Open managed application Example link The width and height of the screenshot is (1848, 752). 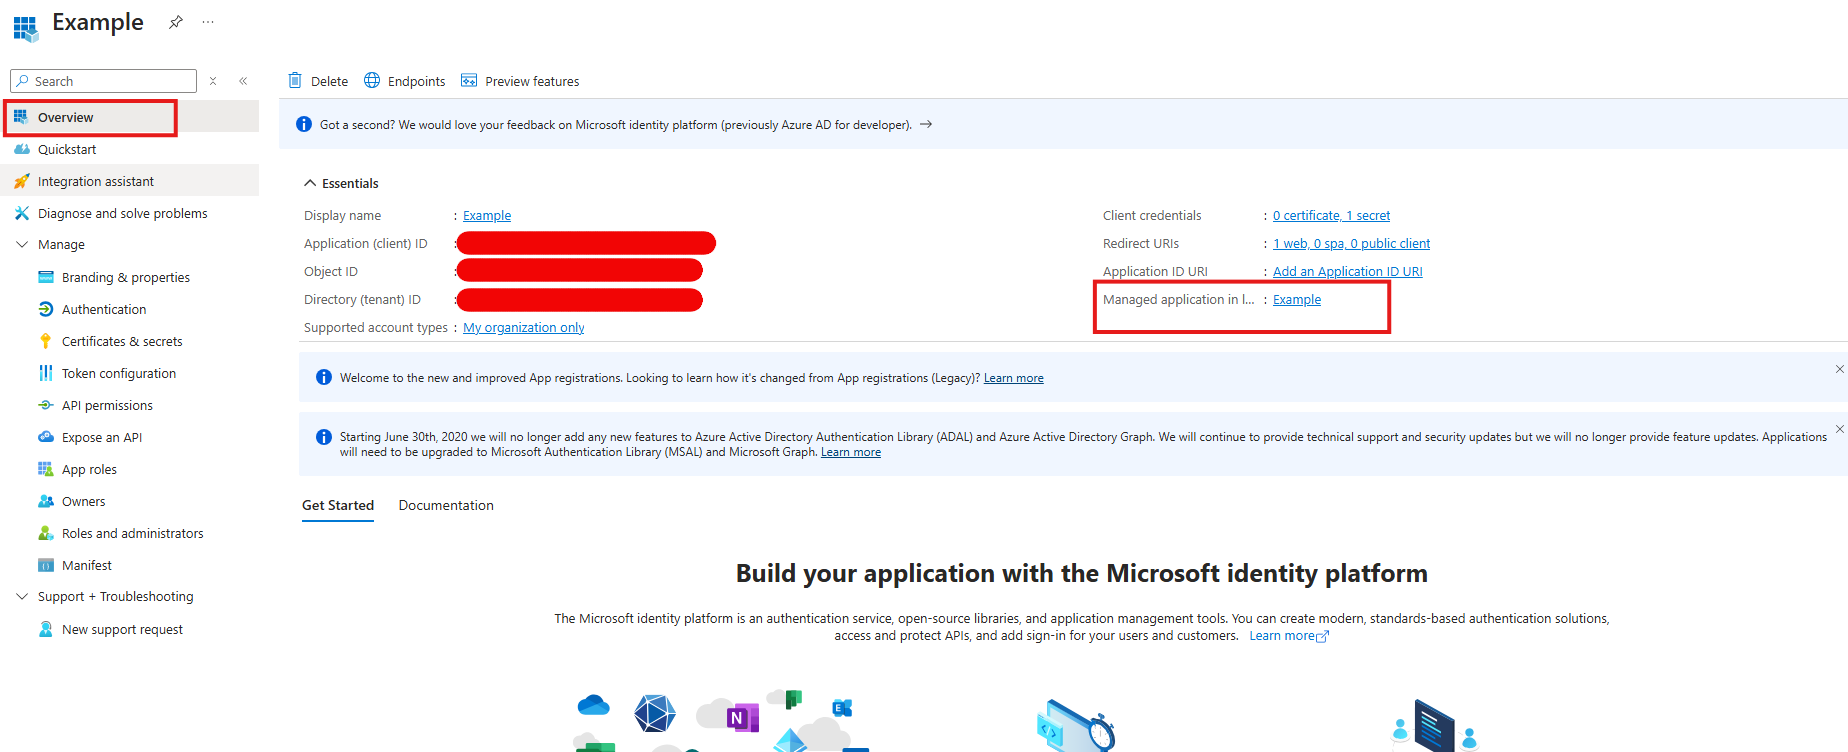click(1297, 299)
